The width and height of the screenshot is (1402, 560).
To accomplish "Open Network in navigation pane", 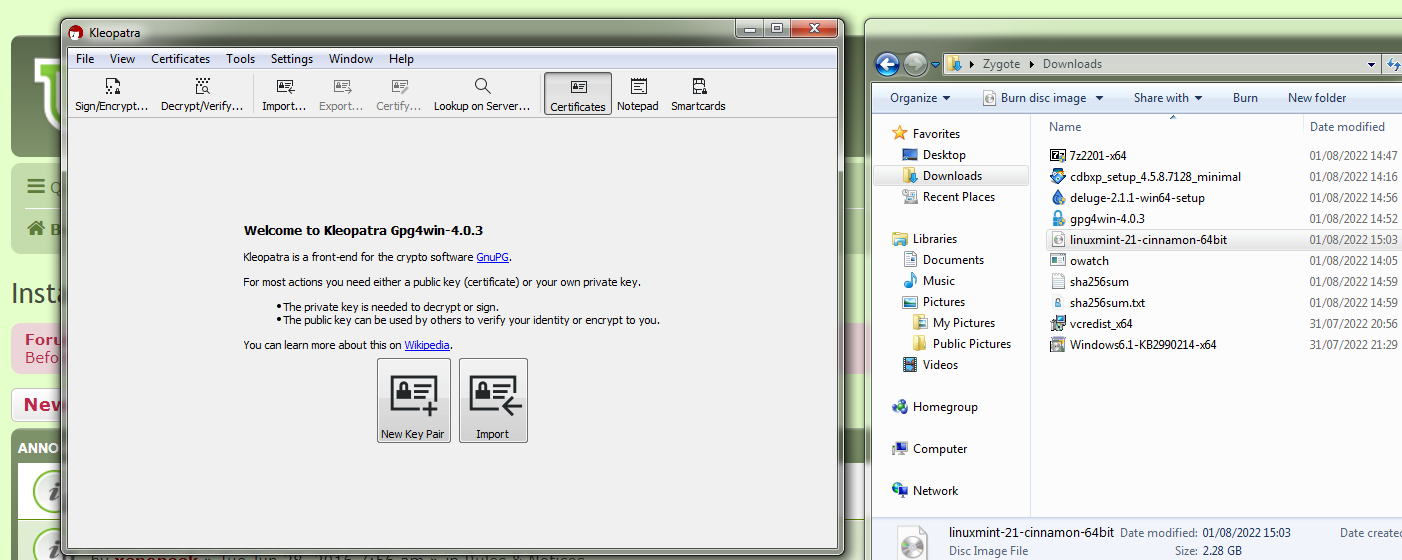I will pyautogui.click(x=925, y=491).
